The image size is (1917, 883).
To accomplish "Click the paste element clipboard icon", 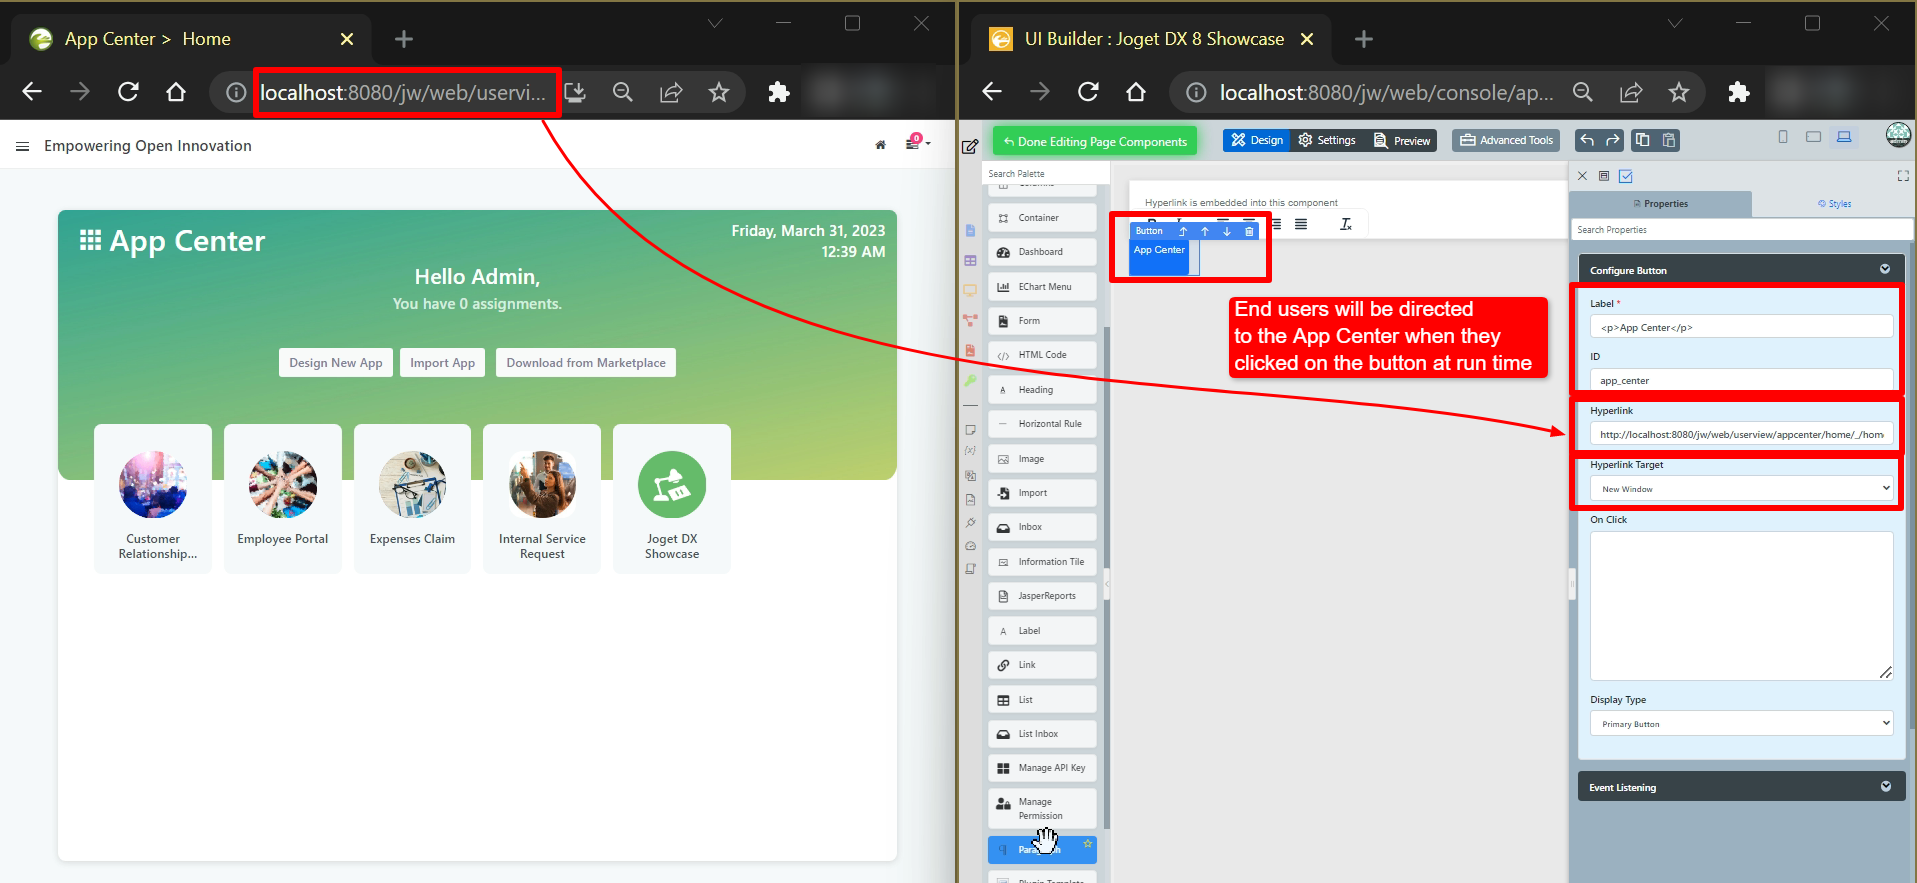I will click(x=1668, y=140).
